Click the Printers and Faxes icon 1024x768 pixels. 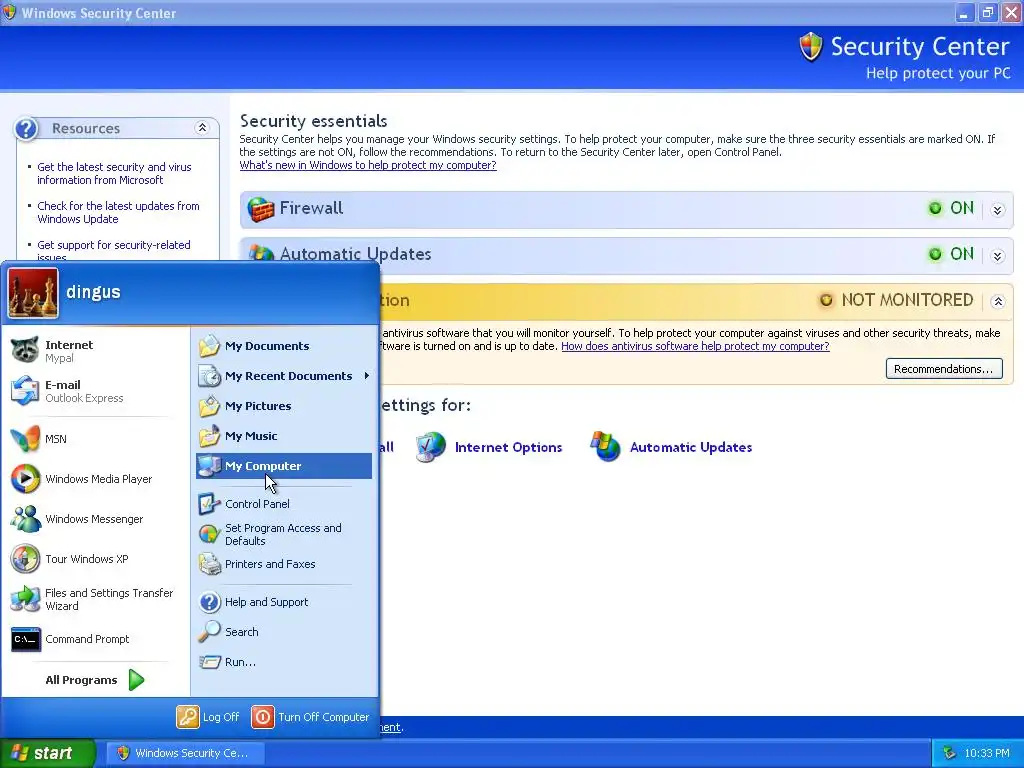[x=210, y=564]
